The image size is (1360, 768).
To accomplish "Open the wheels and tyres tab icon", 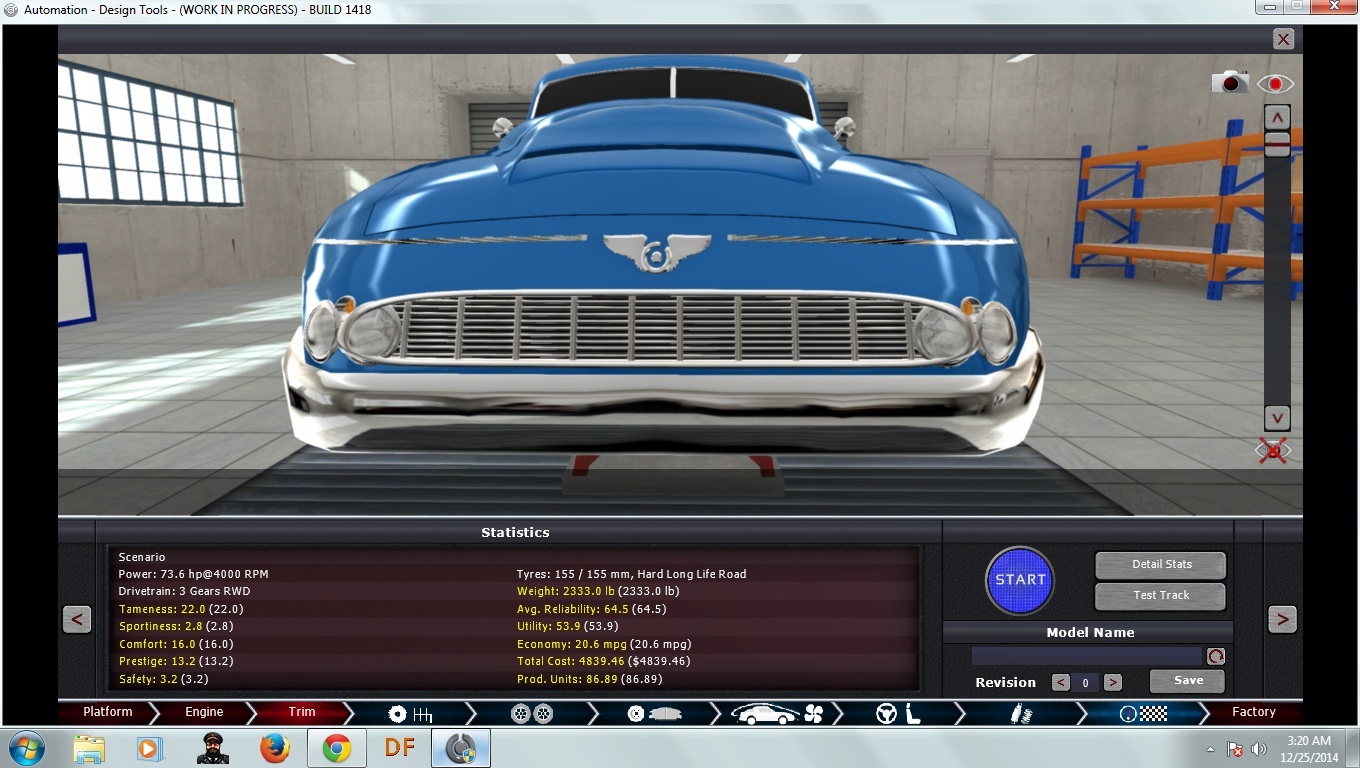I will click(x=532, y=713).
